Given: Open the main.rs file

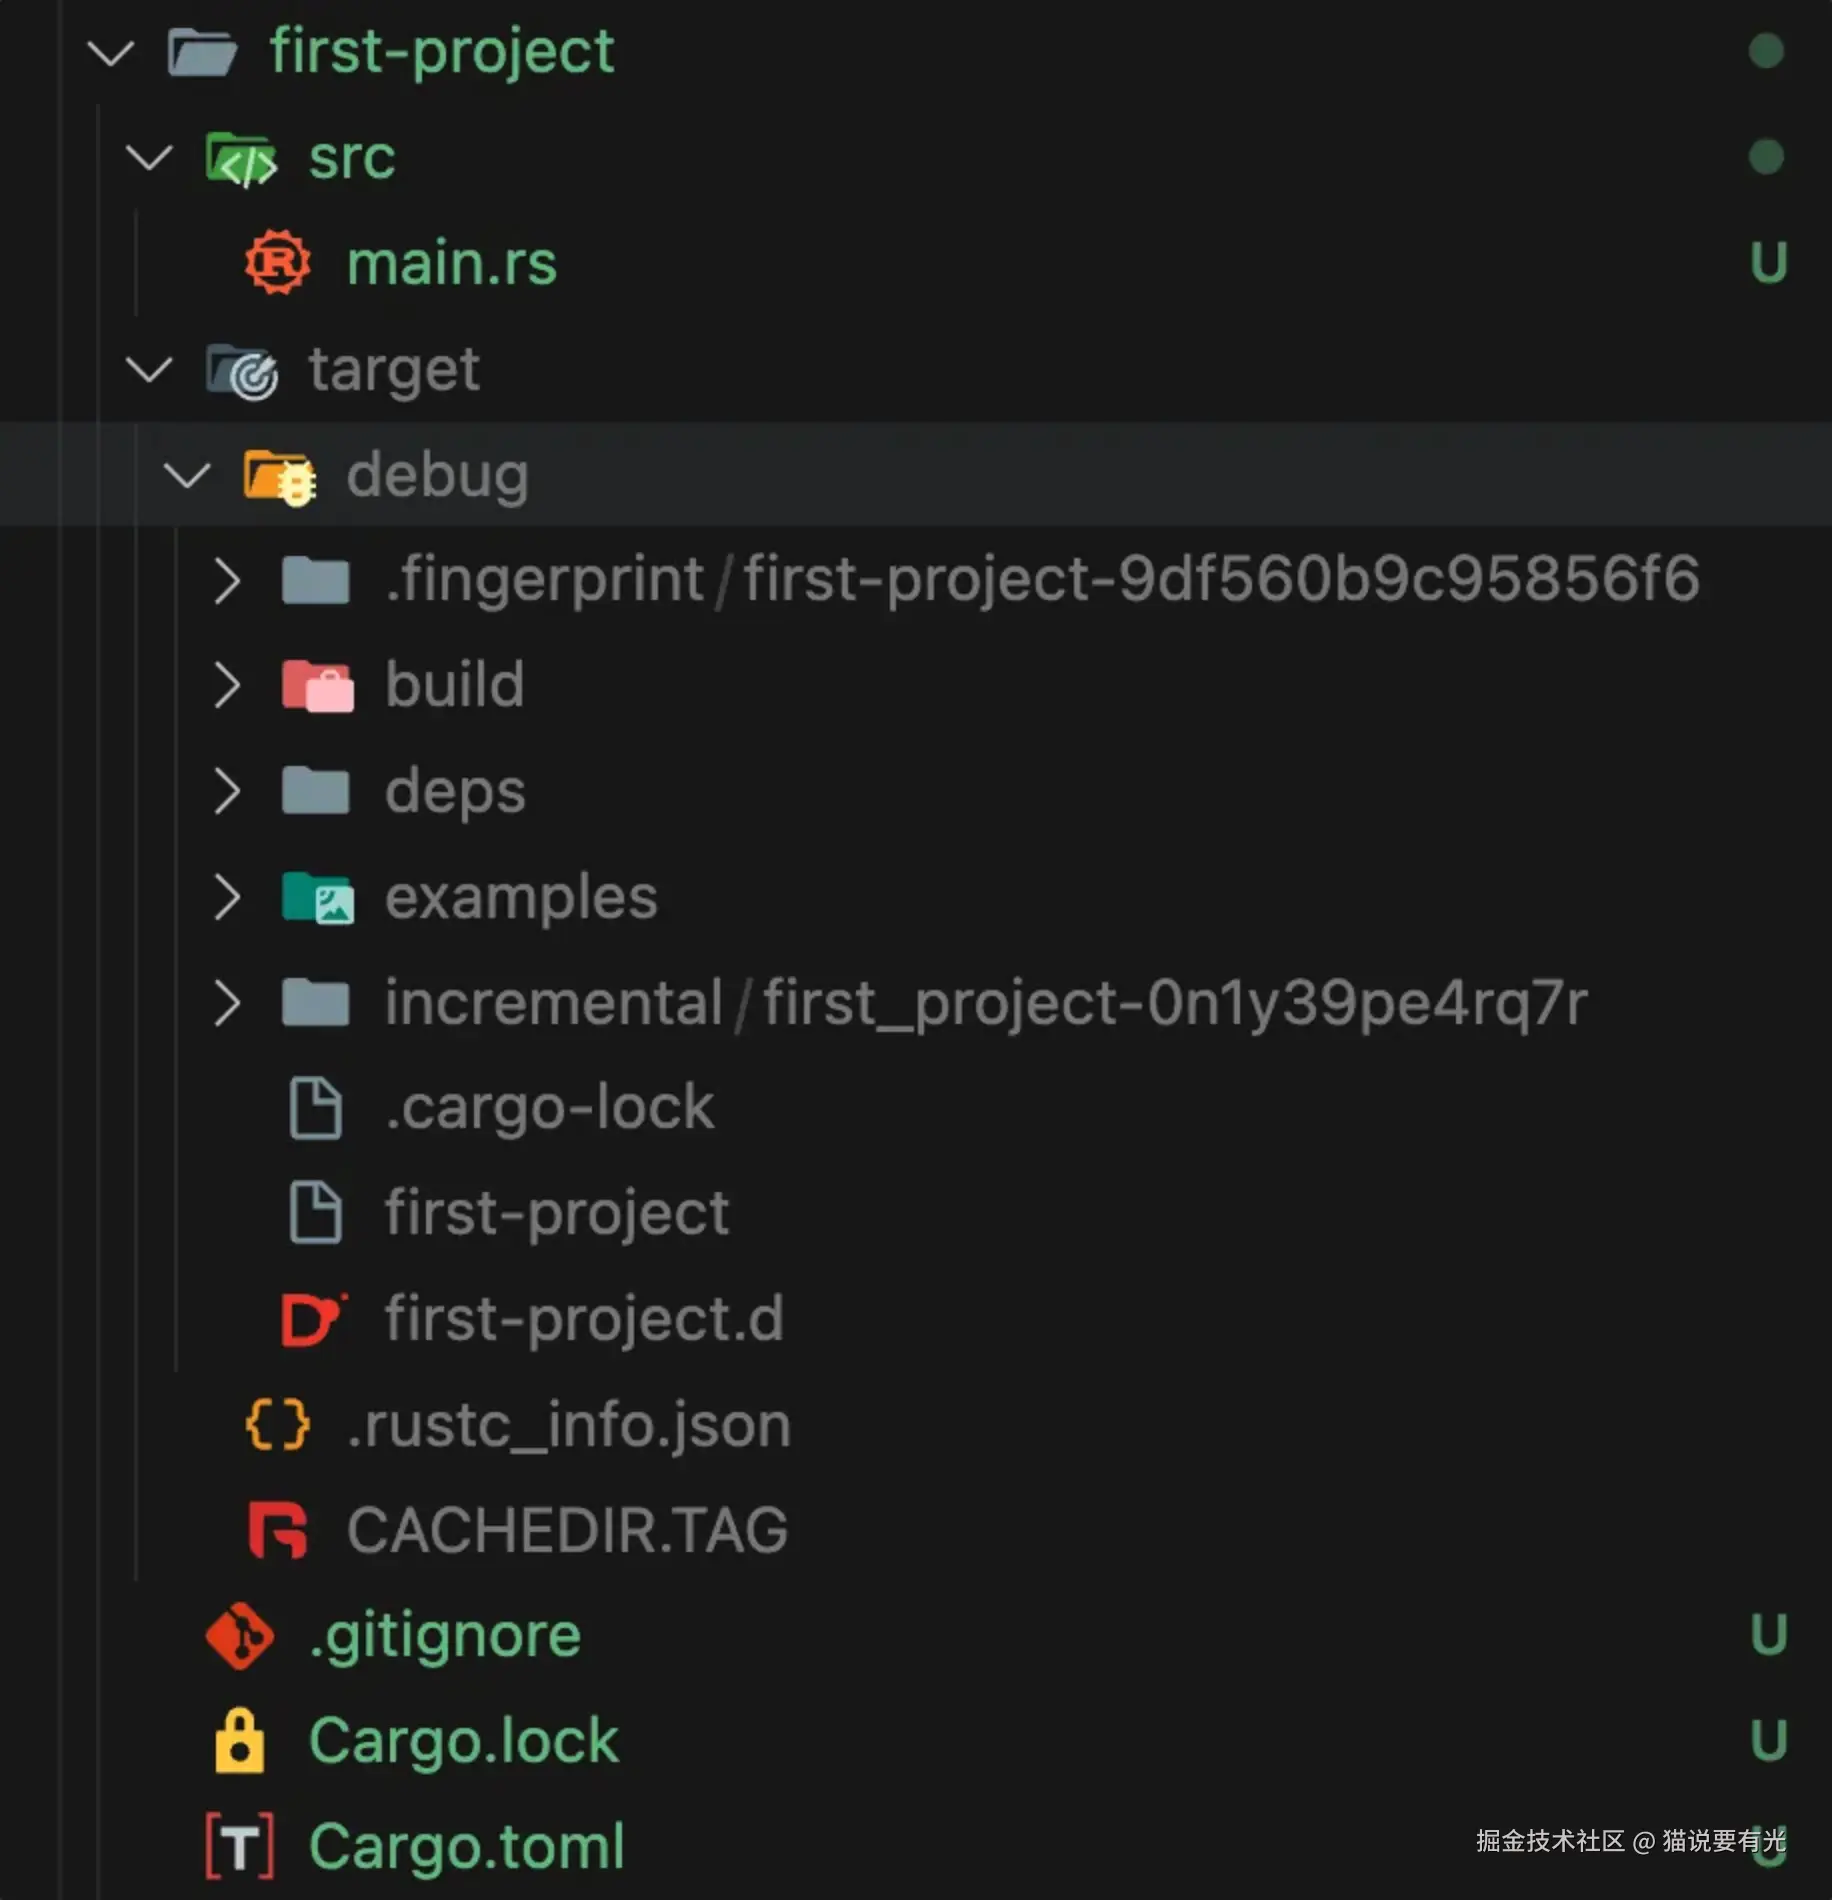Looking at the screenshot, I should (x=451, y=263).
